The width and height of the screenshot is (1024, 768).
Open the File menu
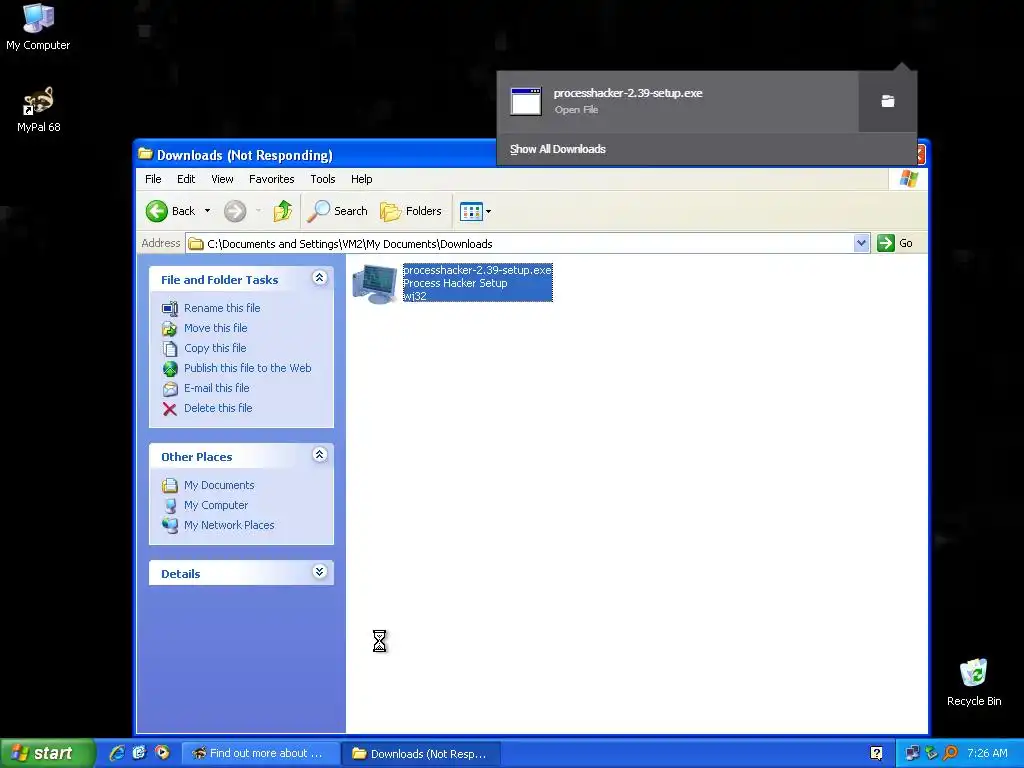point(153,179)
